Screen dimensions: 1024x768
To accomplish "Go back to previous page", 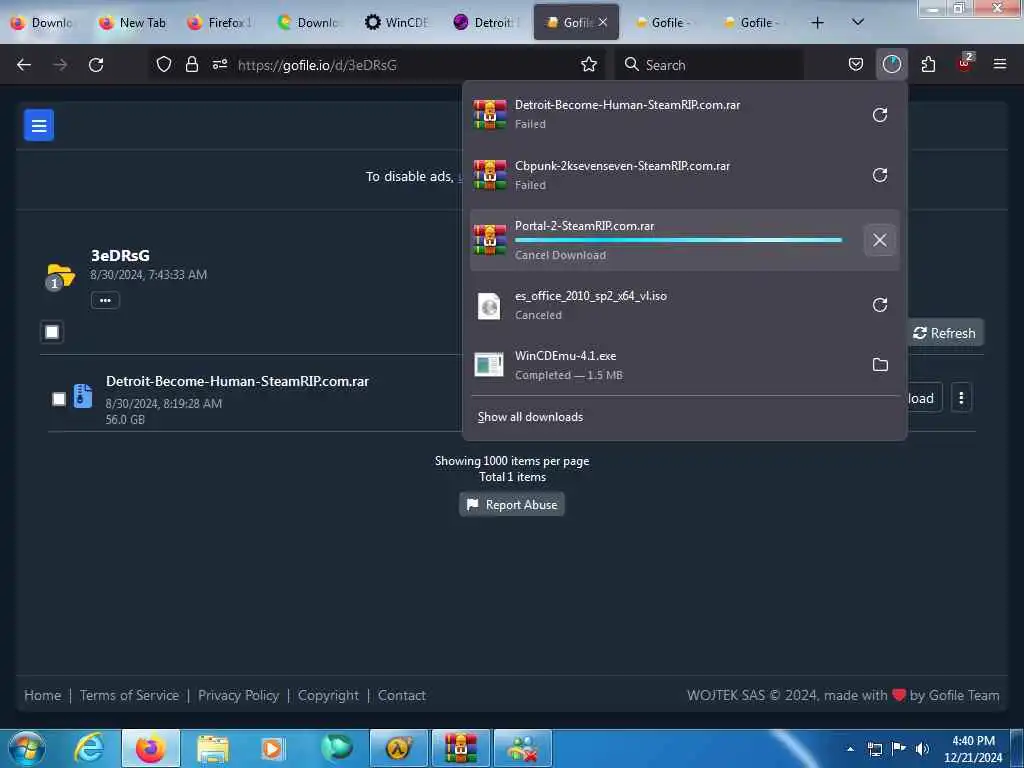I will pos(24,65).
